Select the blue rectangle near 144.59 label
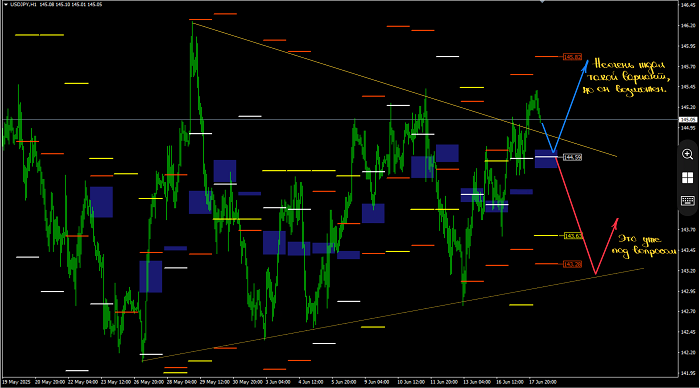 [x=546, y=159]
